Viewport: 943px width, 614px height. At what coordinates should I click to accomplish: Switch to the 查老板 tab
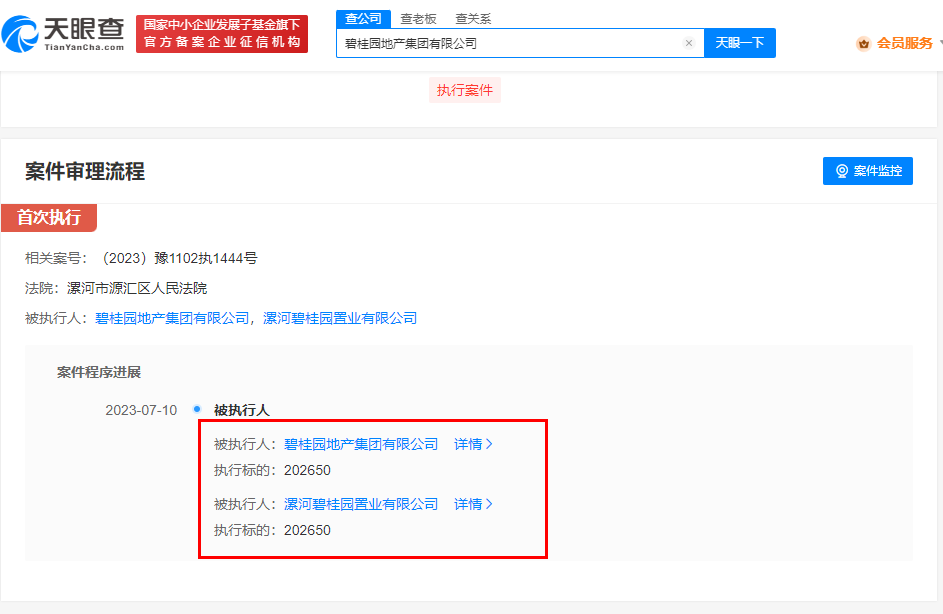pos(419,19)
